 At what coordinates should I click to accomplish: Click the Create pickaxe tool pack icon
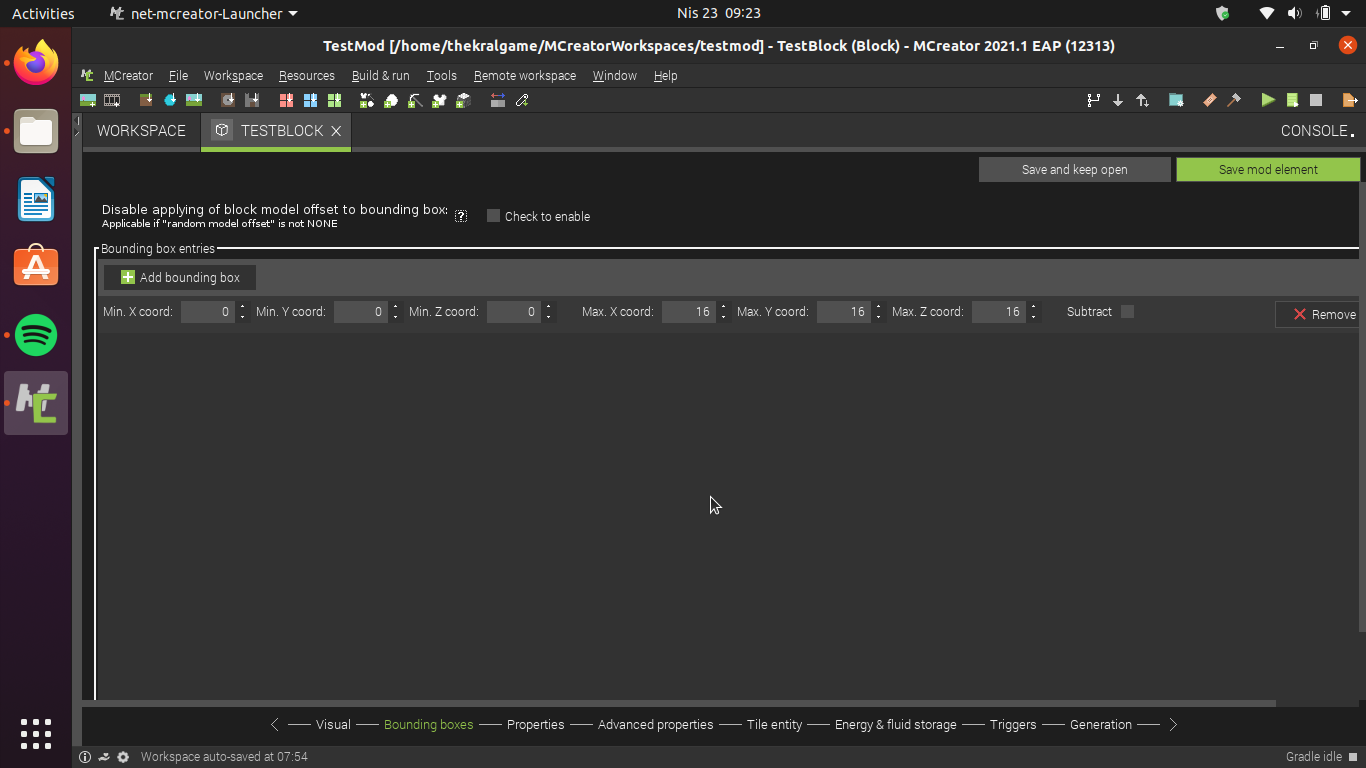[x=415, y=100]
